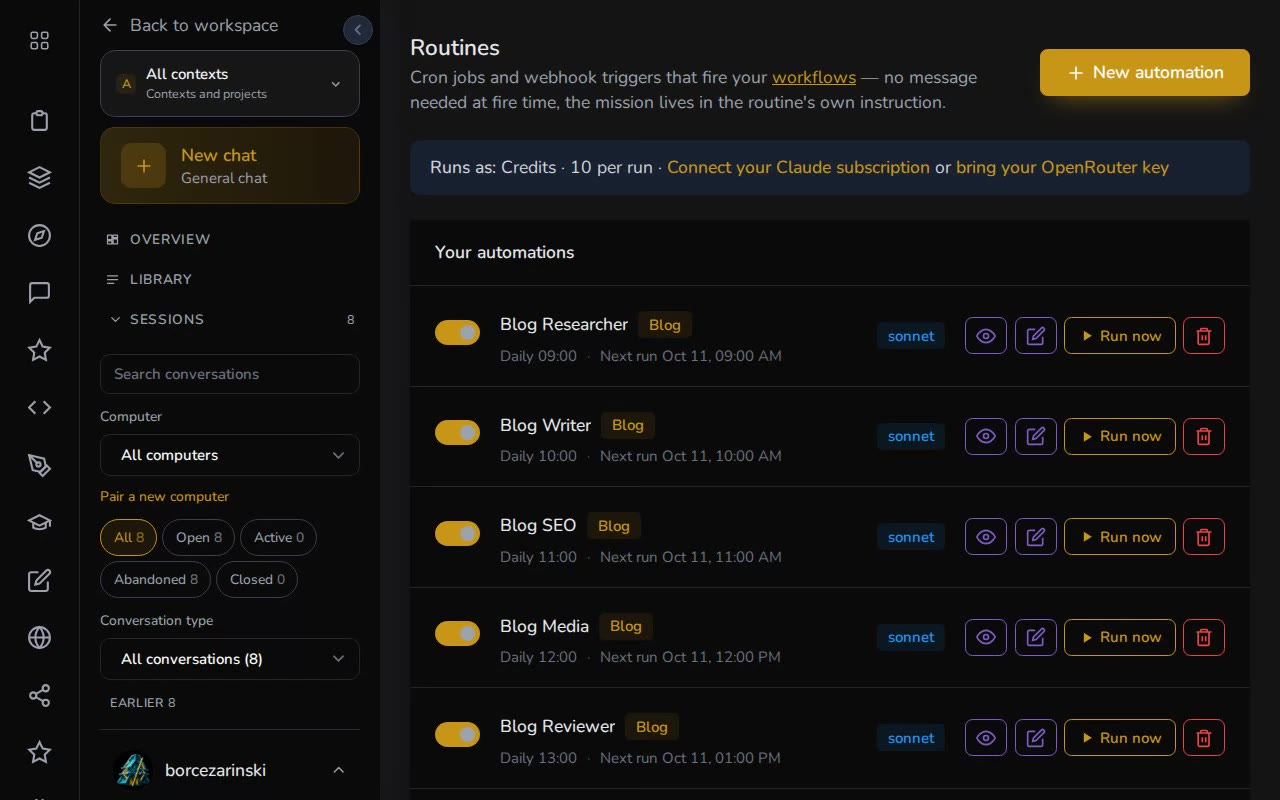Delete the Blog Media automation
The height and width of the screenshot is (800, 1280).
1204,637
